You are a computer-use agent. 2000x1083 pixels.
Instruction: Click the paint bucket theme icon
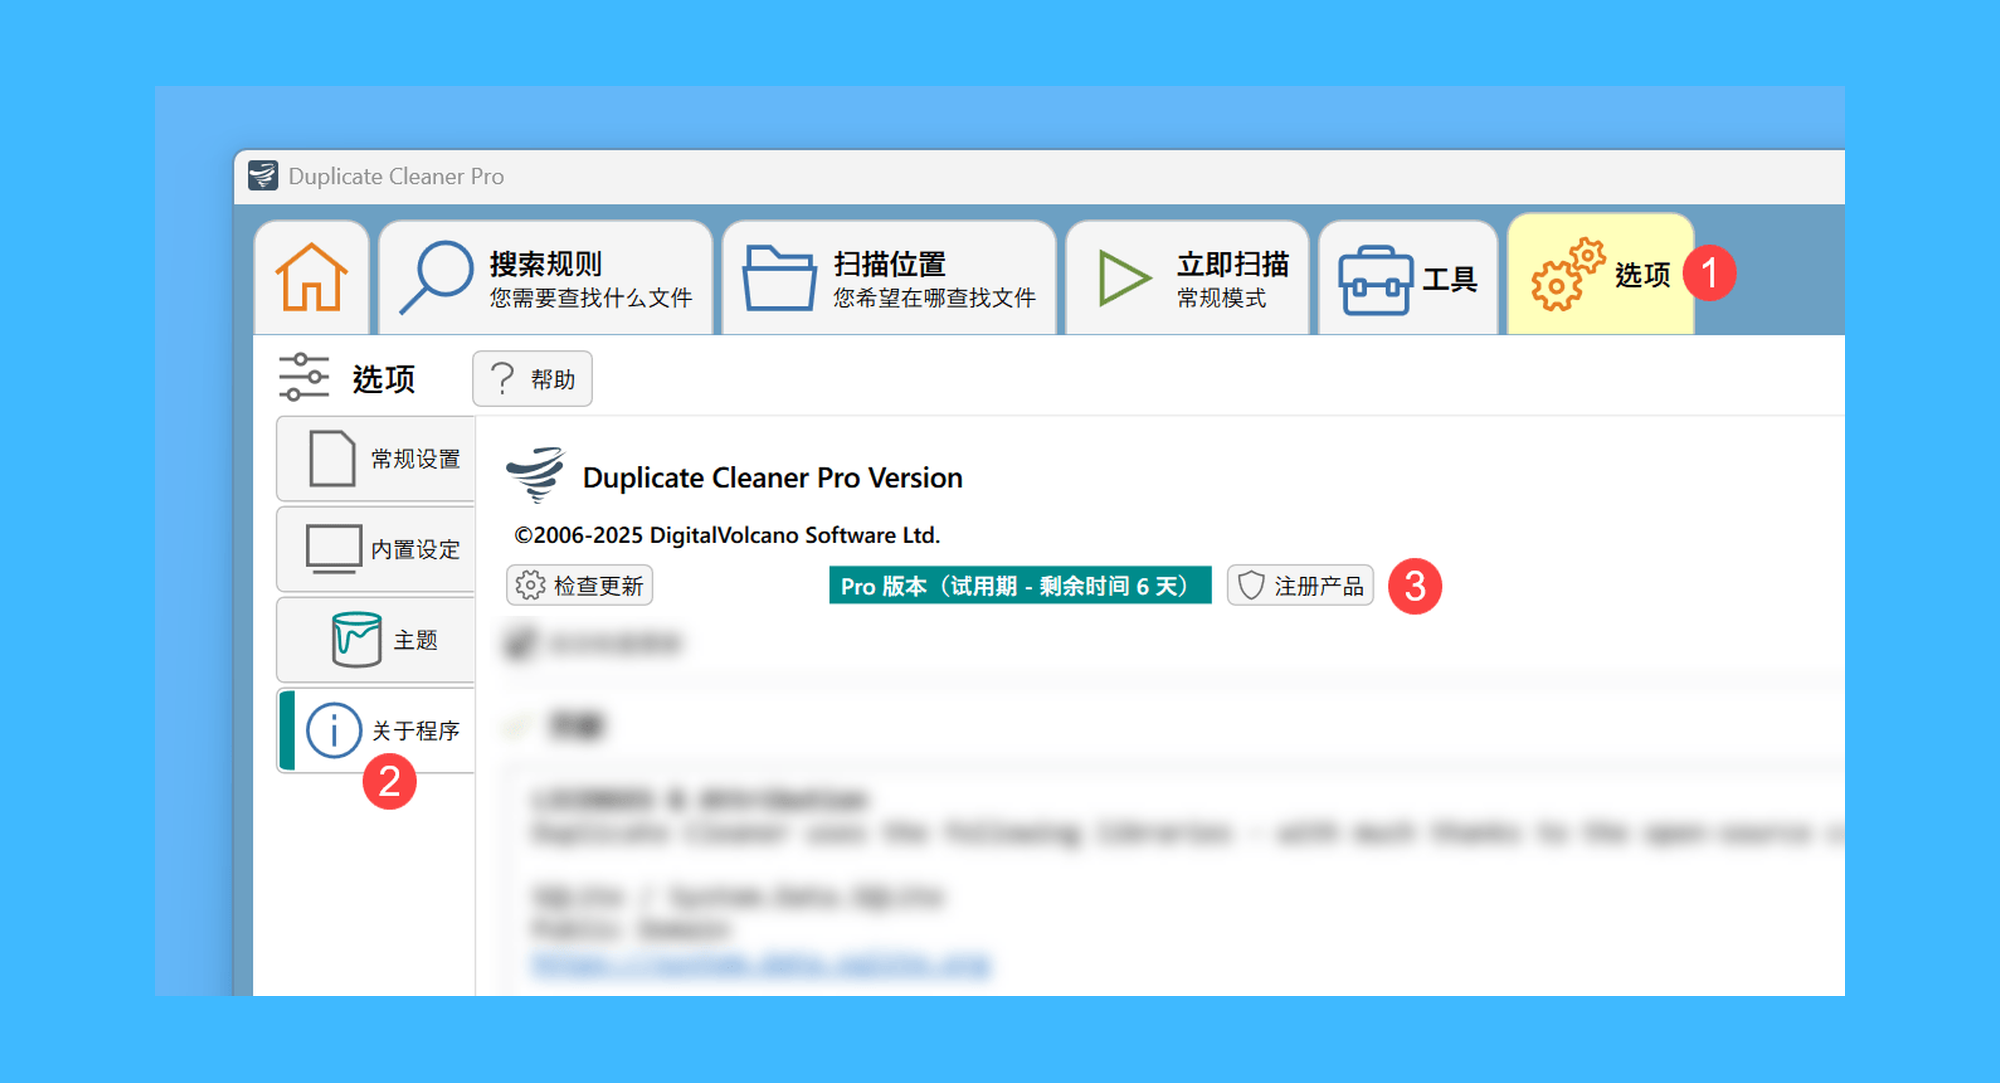tap(356, 639)
